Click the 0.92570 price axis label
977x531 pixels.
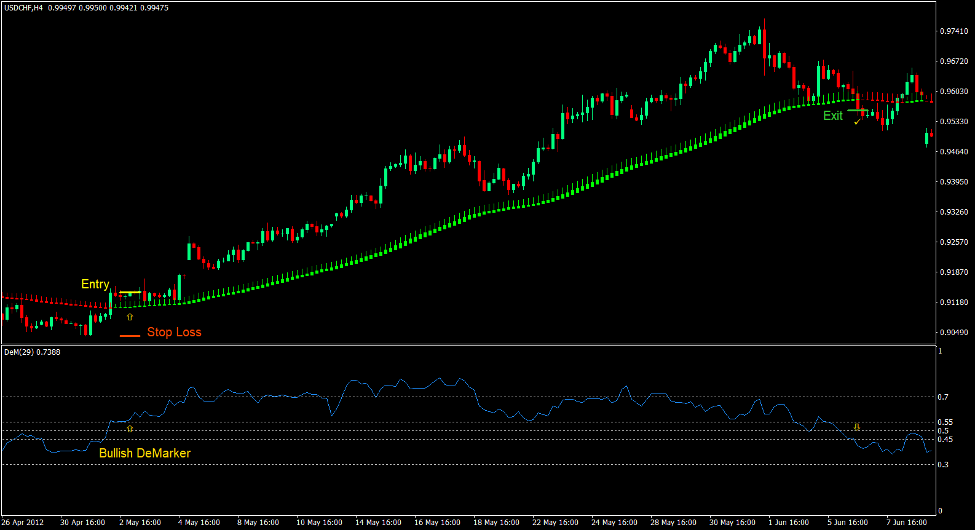click(953, 242)
